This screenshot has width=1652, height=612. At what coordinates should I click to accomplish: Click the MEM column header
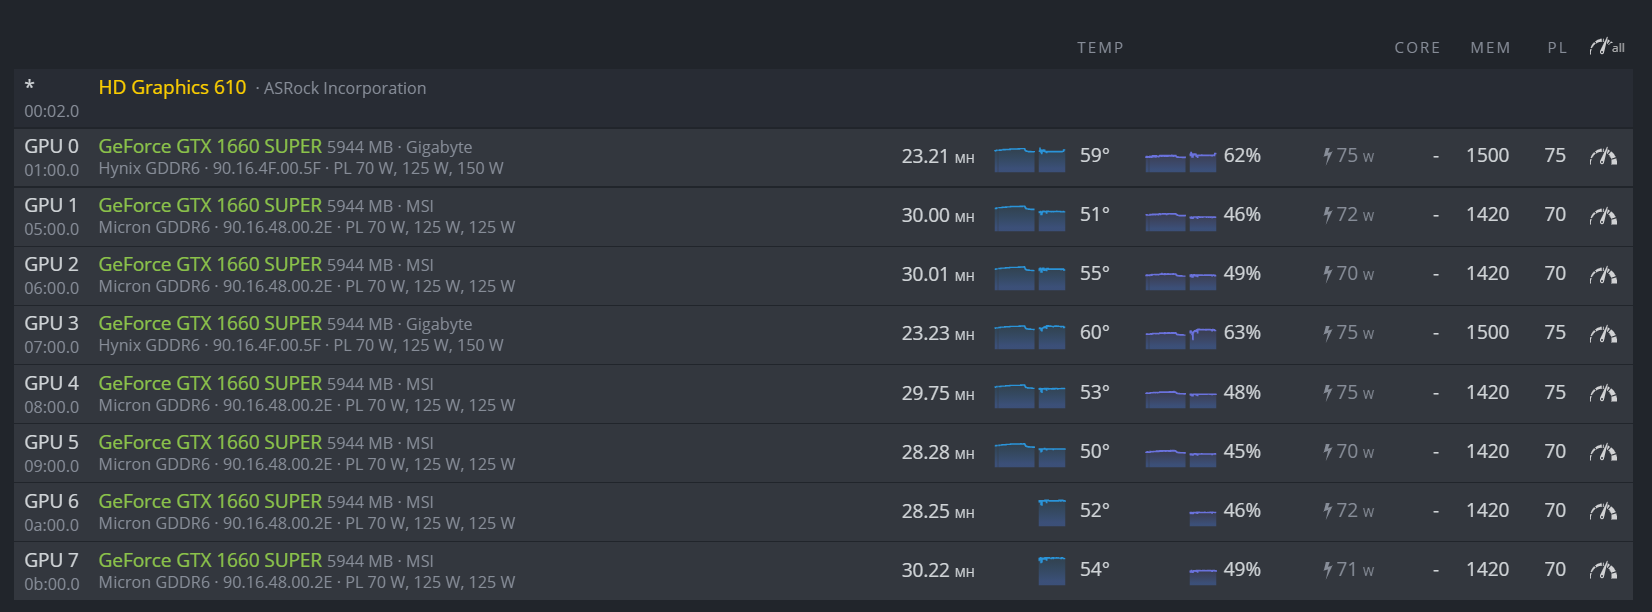pos(1490,48)
